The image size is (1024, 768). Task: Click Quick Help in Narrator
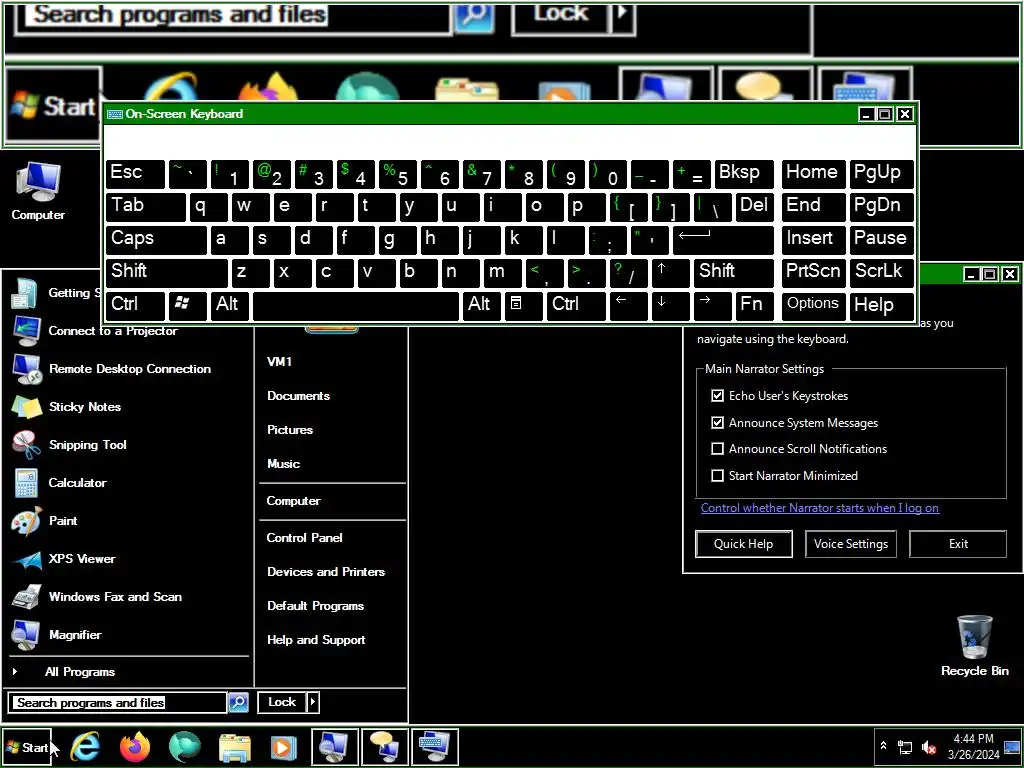(x=744, y=544)
